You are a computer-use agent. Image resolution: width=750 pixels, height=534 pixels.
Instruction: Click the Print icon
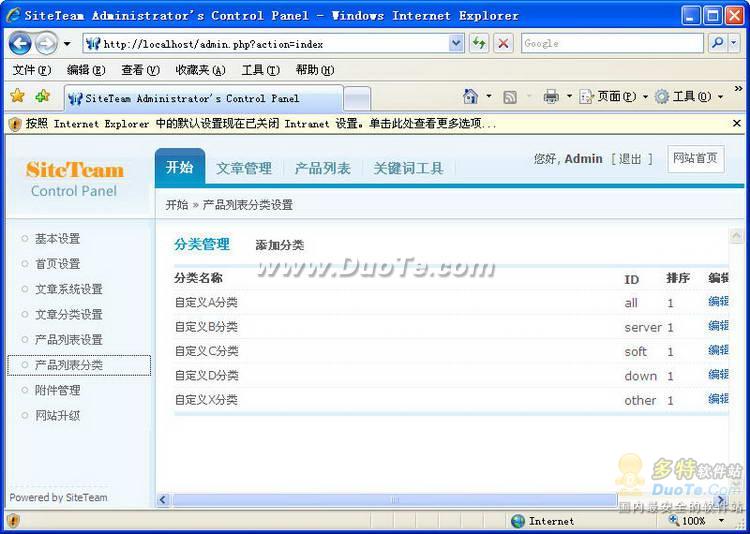pos(551,97)
